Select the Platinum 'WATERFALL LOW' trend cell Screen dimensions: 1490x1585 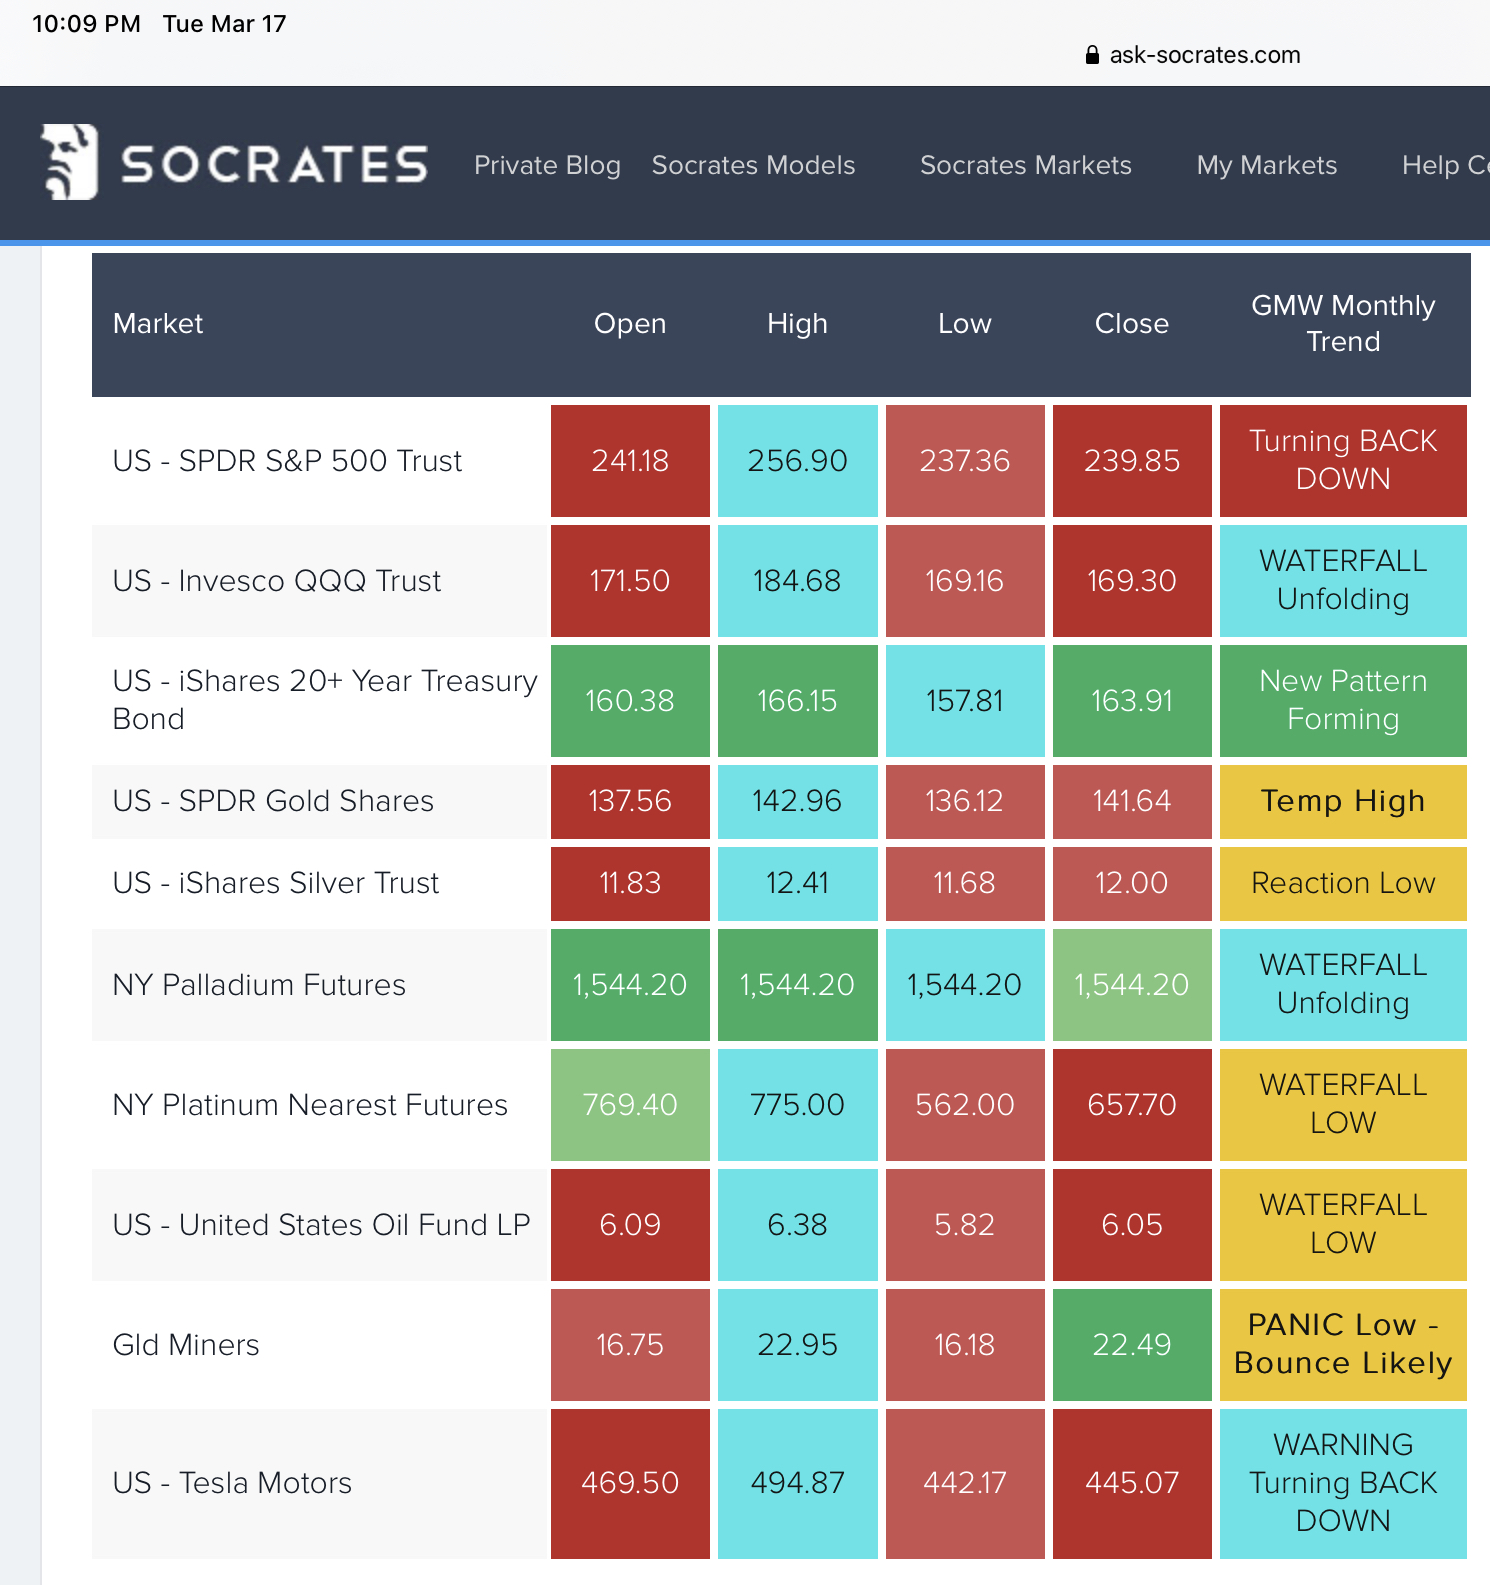pos(1343,1105)
